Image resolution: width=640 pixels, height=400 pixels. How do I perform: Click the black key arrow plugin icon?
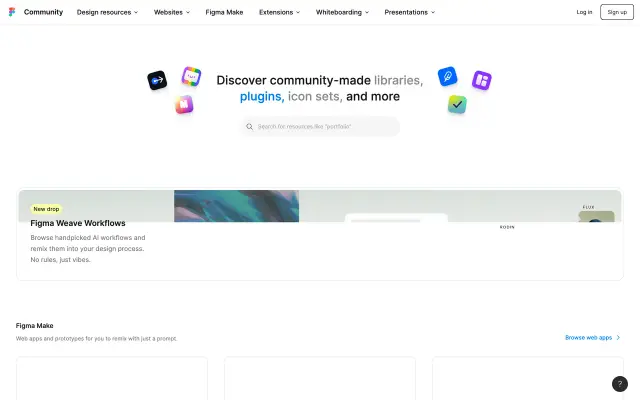tap(157, 80)
